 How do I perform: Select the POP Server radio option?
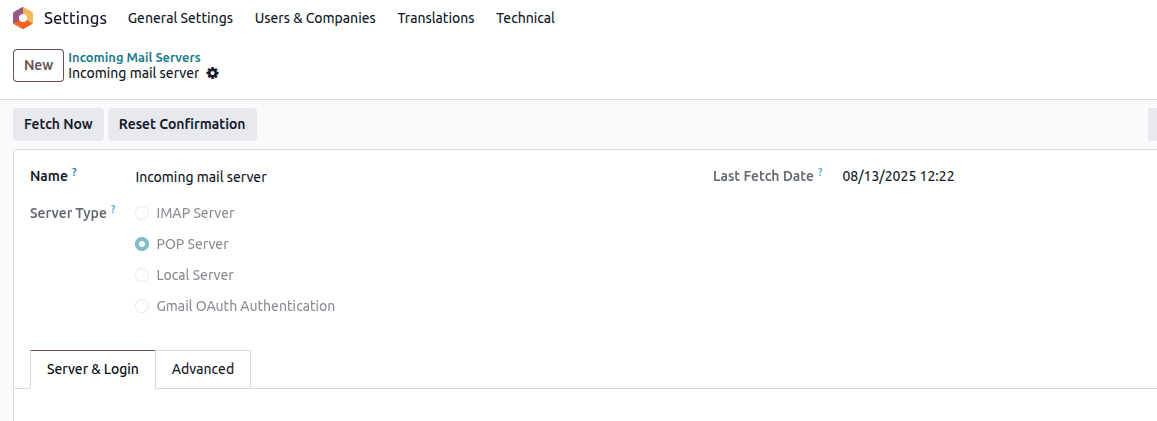pos(142,244)
